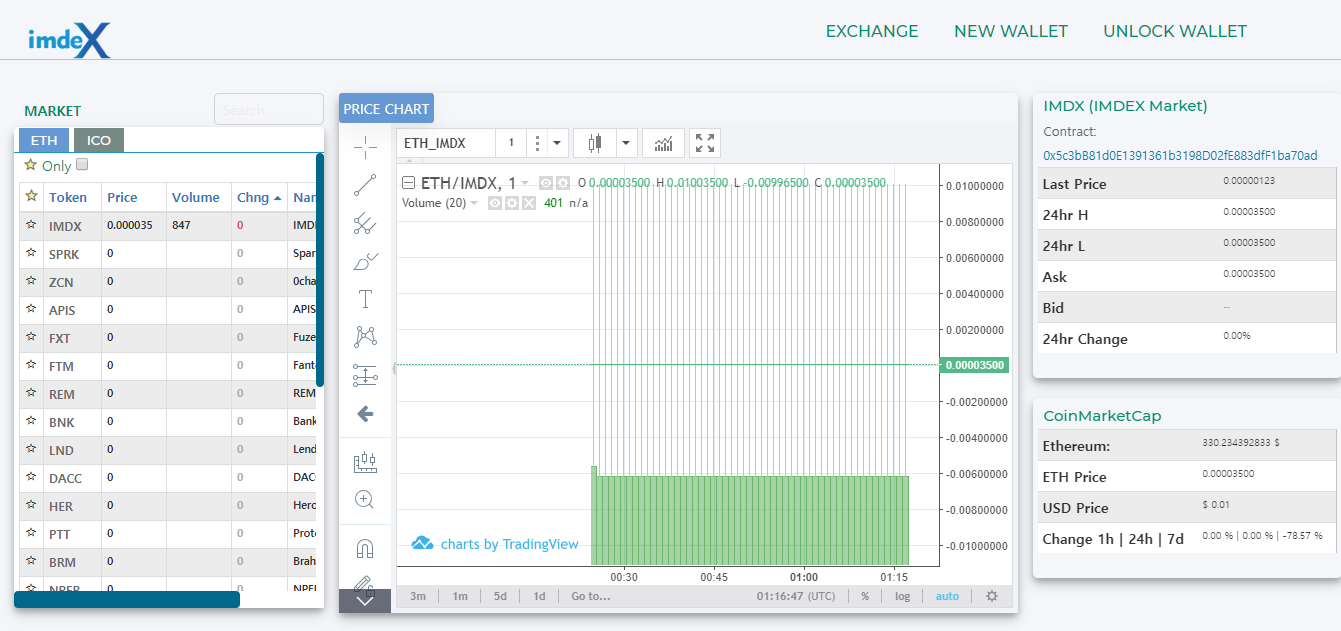This screenshot has height=631, width=1341.
Task: Open ETH/IMDX series settings gear
Action: tap(563, 183)
